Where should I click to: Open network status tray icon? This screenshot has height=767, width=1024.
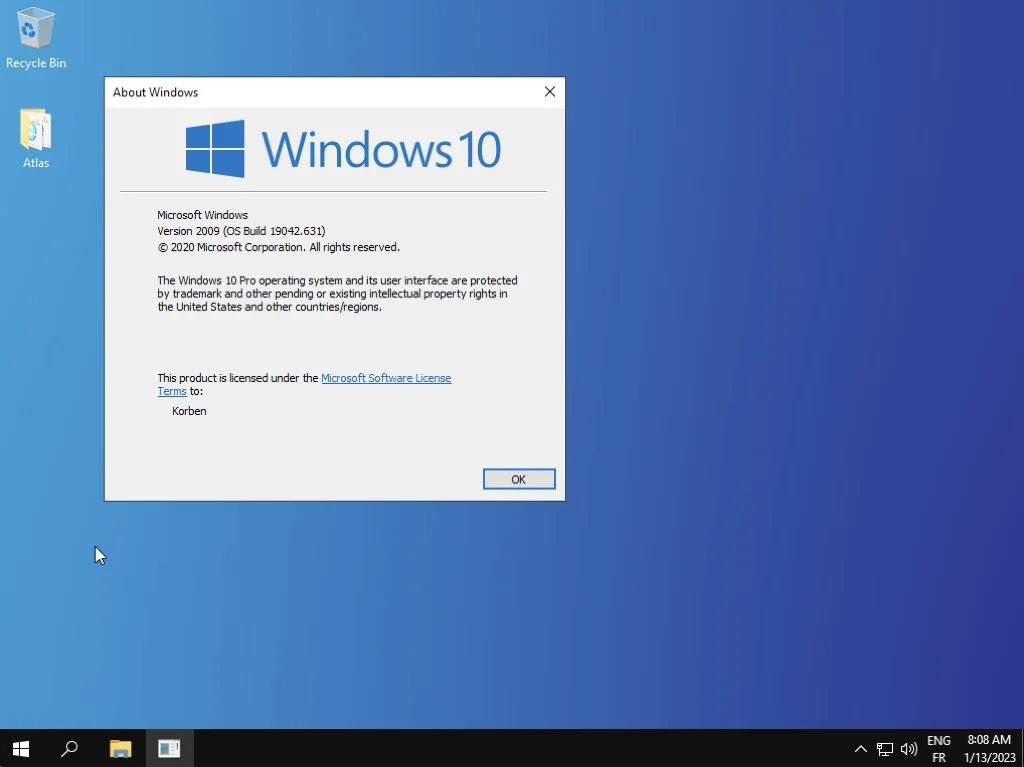point(884,749)
